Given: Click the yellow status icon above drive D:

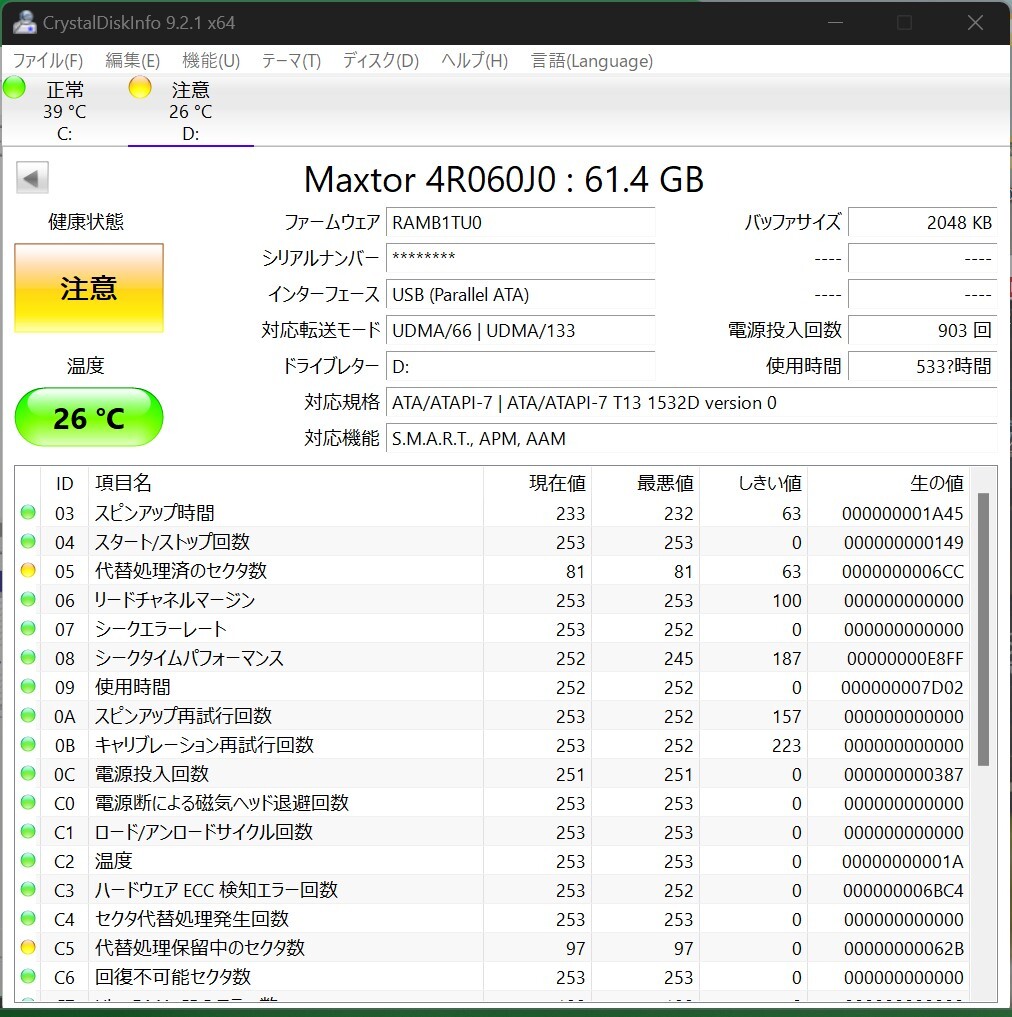Looking at the screenshot, I should tap(139, 88).
